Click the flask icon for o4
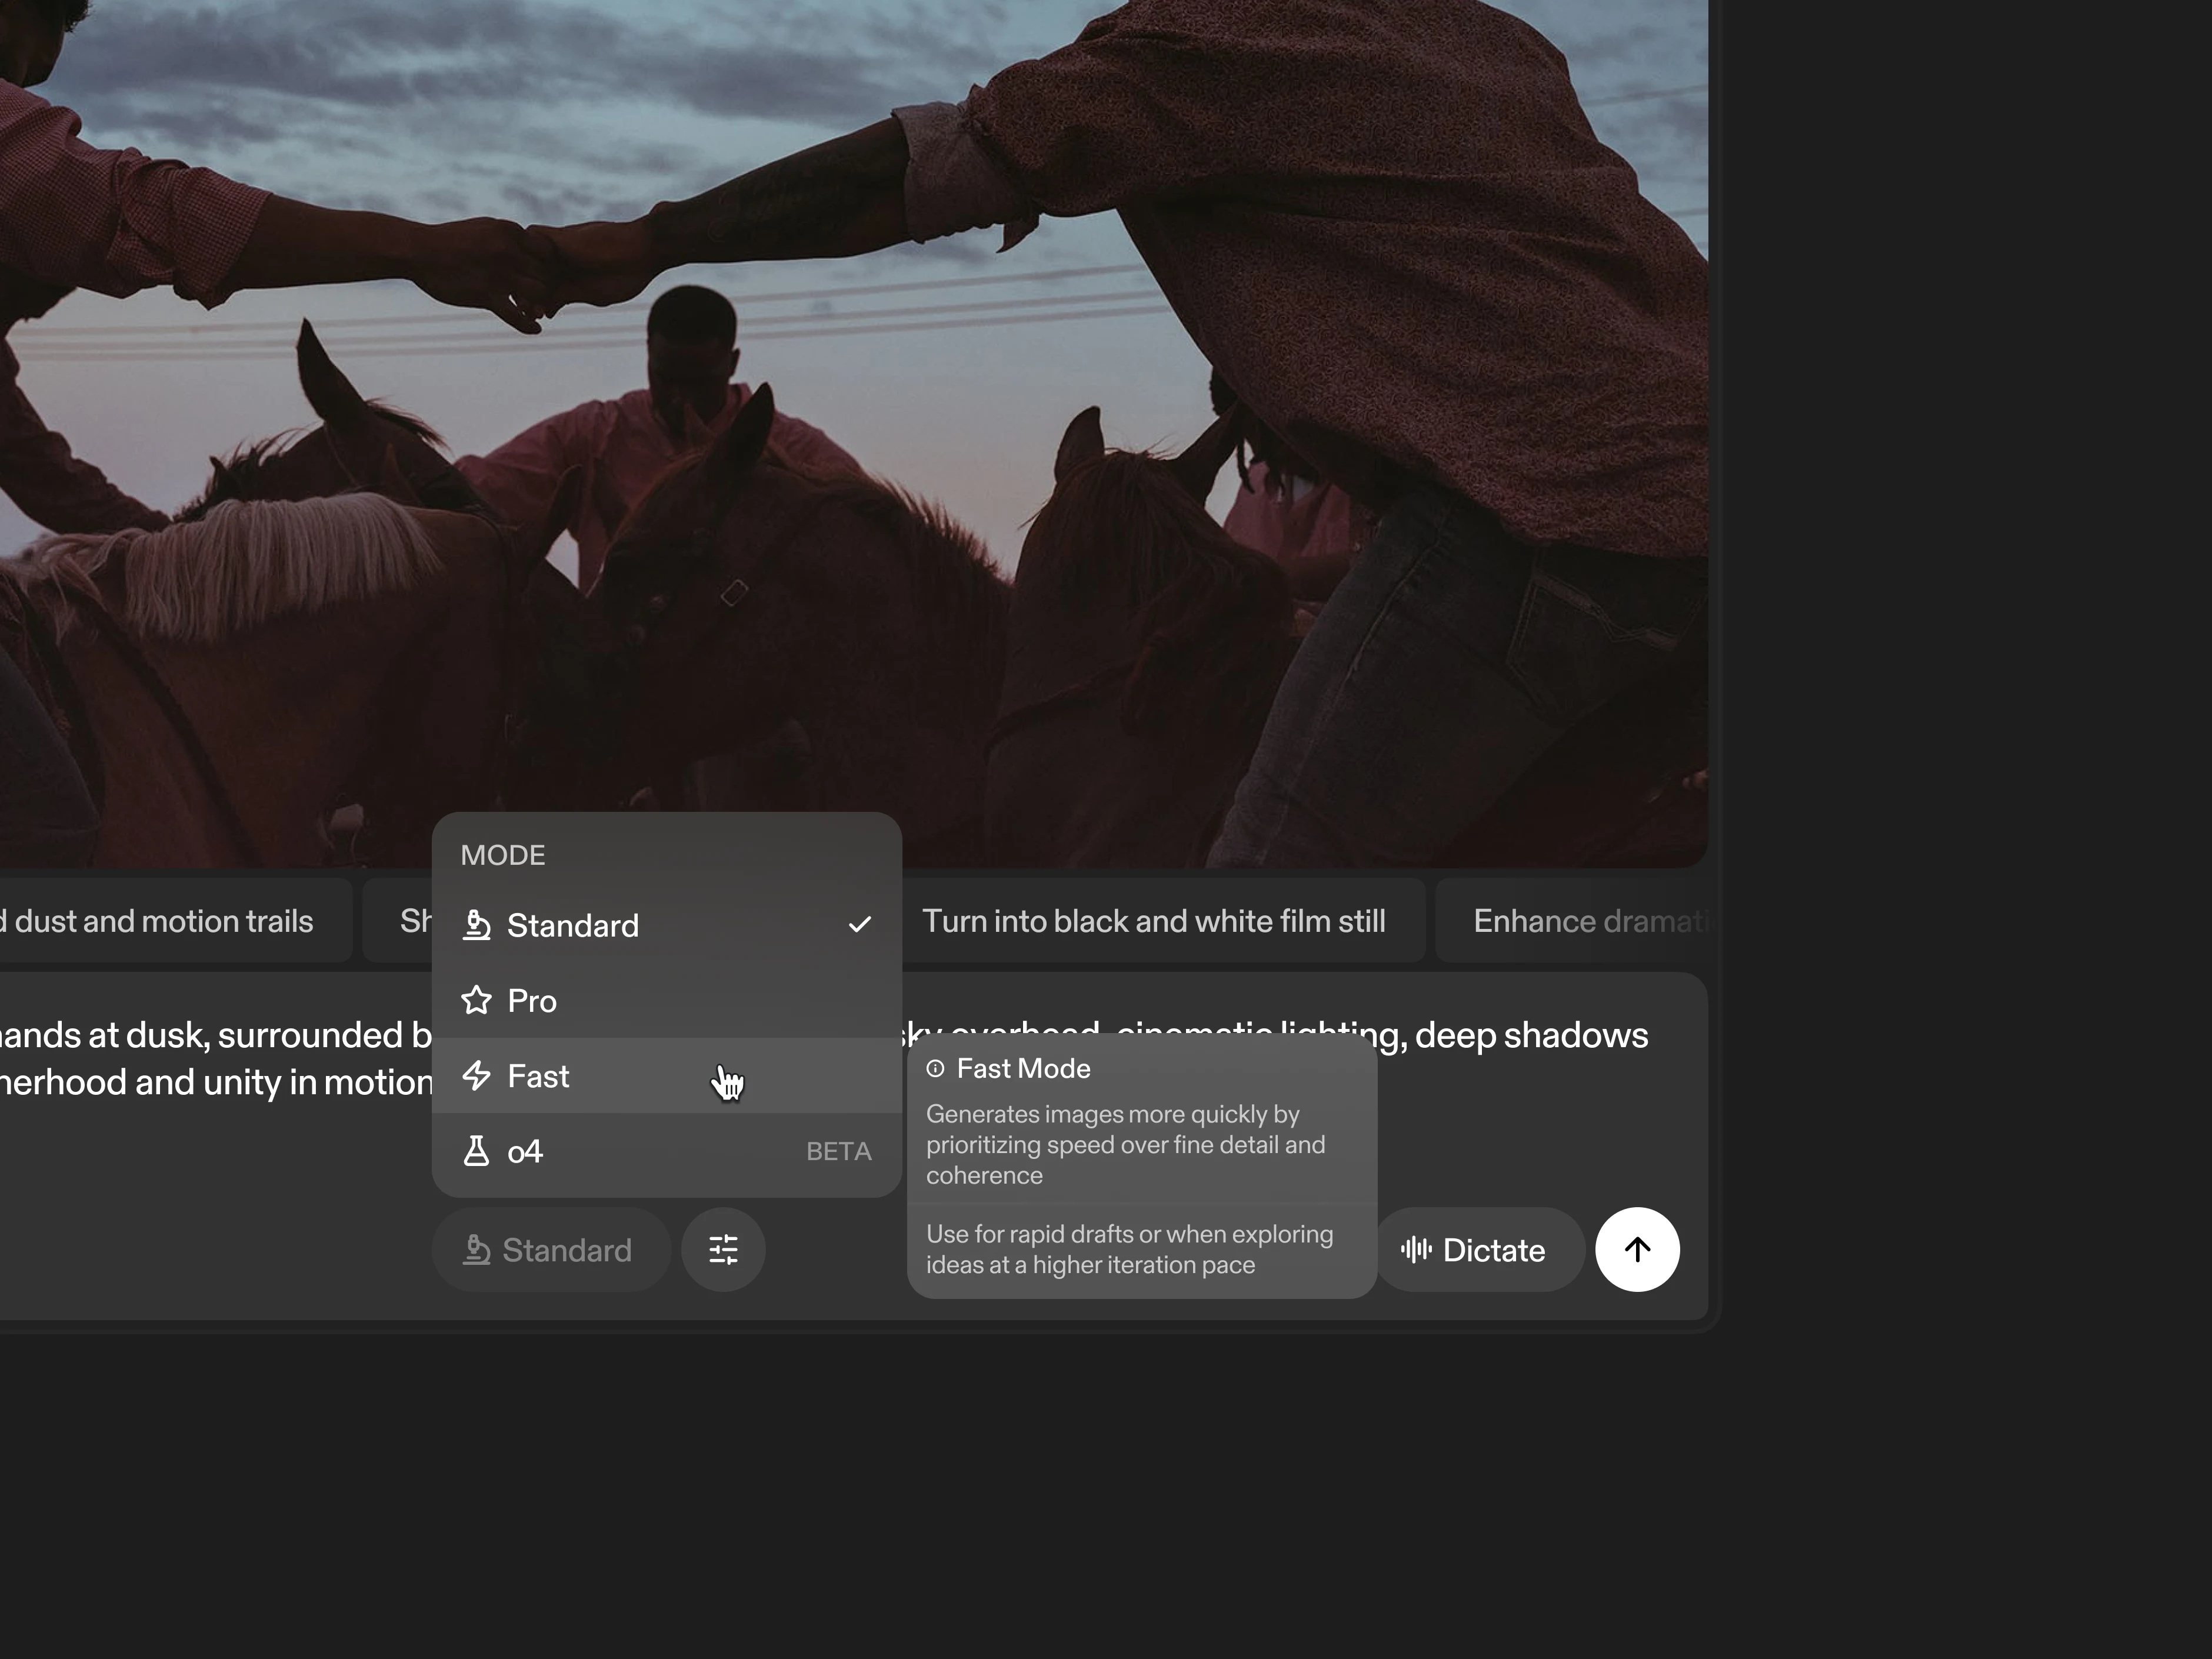2212x1659 pixels. [476, 1151]
